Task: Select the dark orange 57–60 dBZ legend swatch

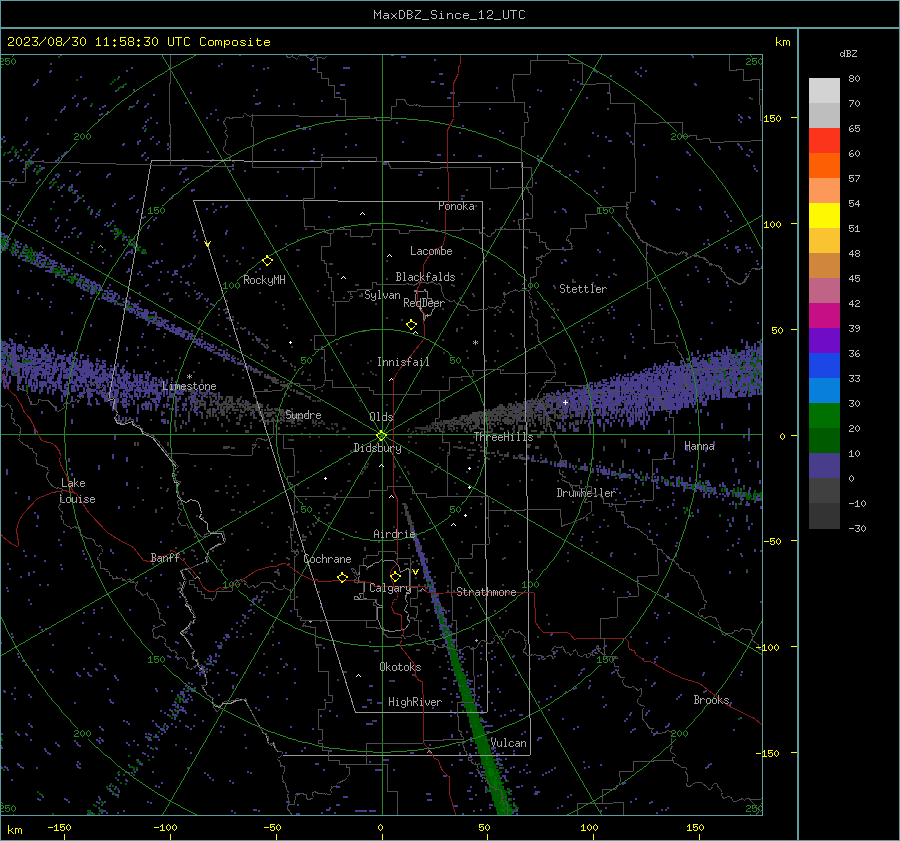Action: pyautogui.click(x=824, y=166)
